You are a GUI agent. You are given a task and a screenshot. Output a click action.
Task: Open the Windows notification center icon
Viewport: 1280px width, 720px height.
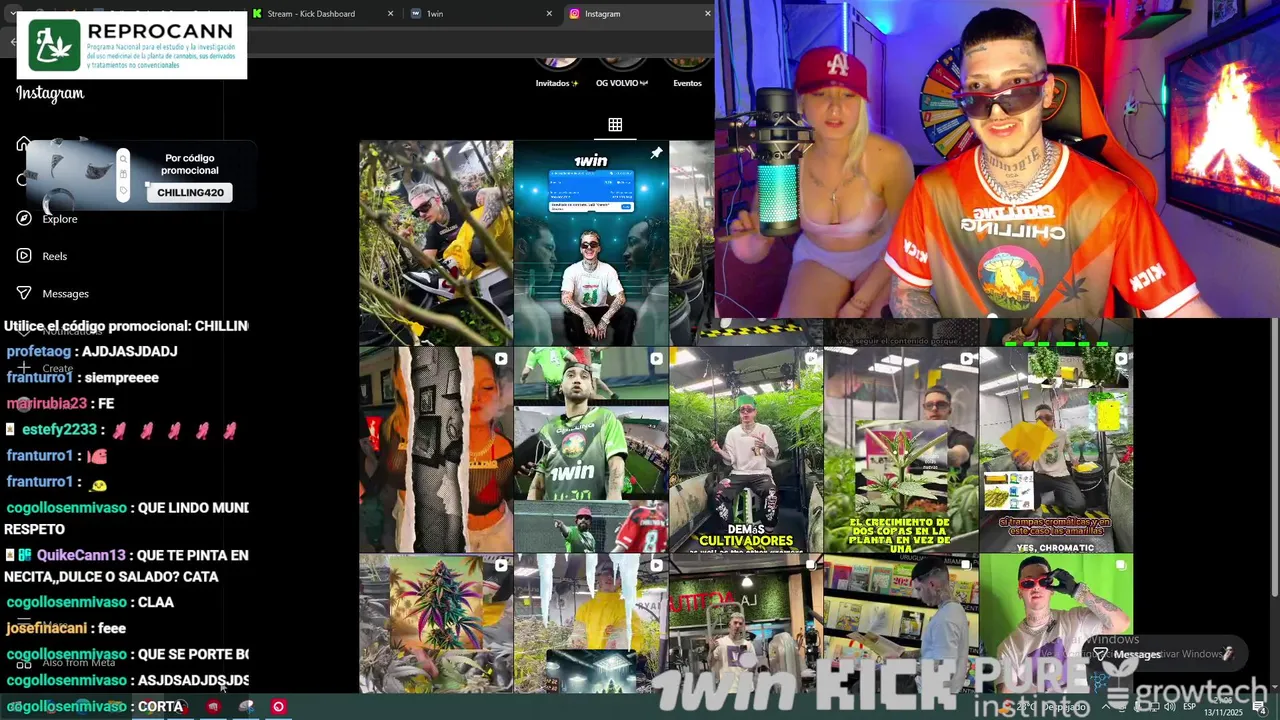(x=1260, y=707)
